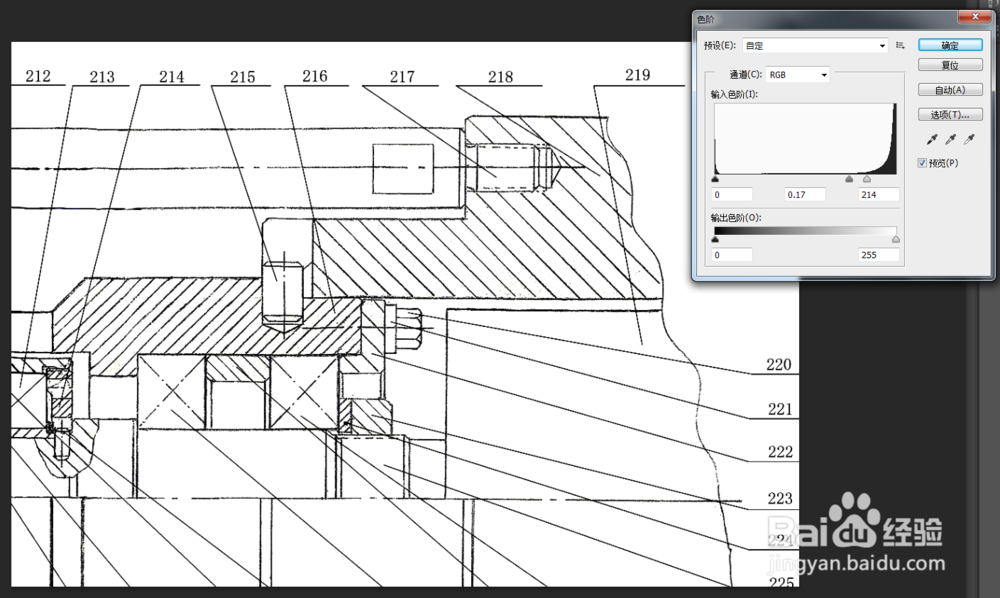The image size is (1000, 598).
Task: Click the output black level slider handle
Action: point(715,239)
